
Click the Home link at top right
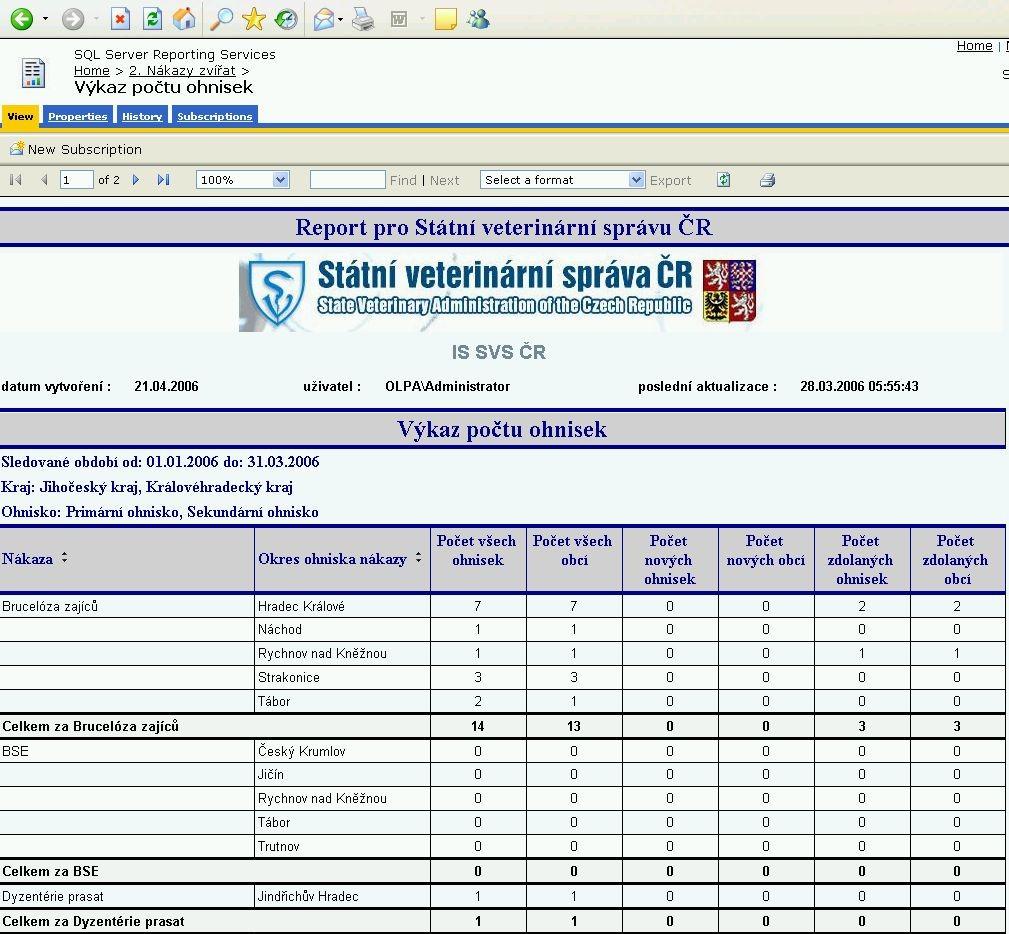tap(974, 46)
